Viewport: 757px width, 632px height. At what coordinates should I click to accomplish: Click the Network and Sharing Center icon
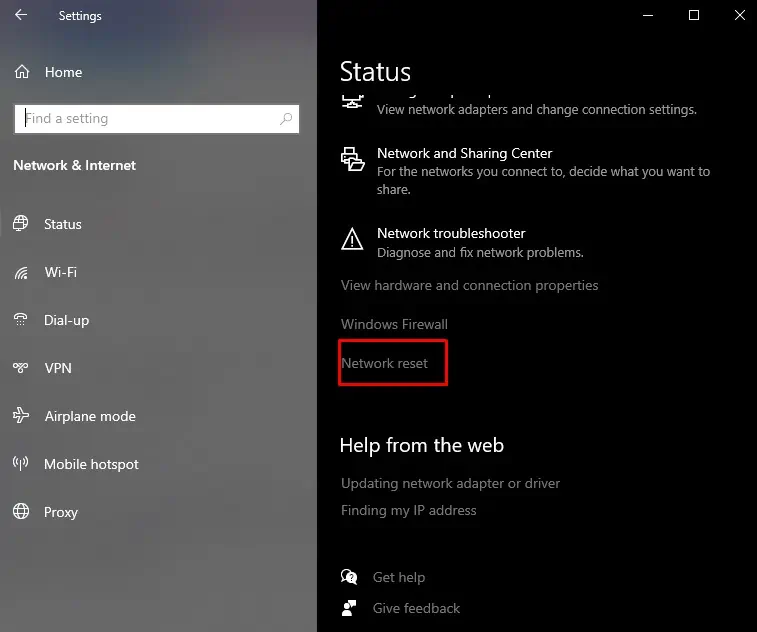tap(353, 159)
